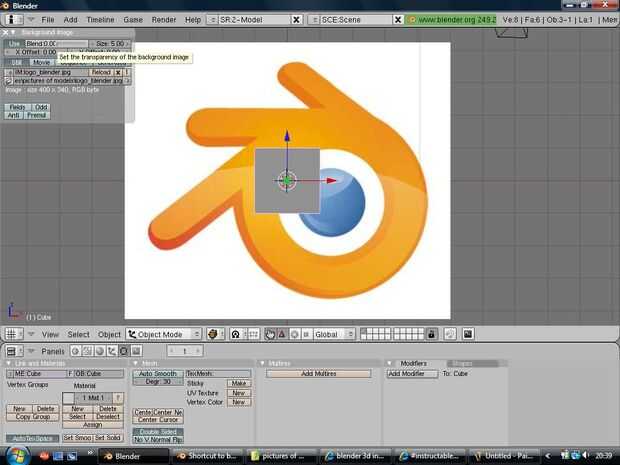Click the render this window icon
This screenshot has width=620, height=465.
click(x=468, y=334)
